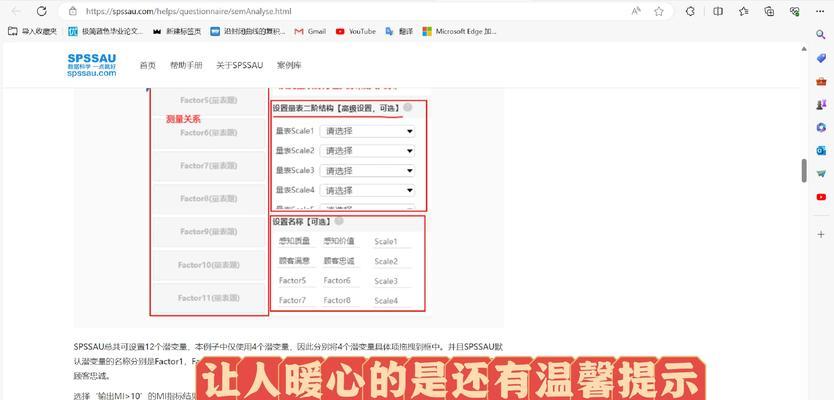Click the 顾客满意 name field
Image resolution: width=834 pixels, height=400 pixels.
[296, 261]
